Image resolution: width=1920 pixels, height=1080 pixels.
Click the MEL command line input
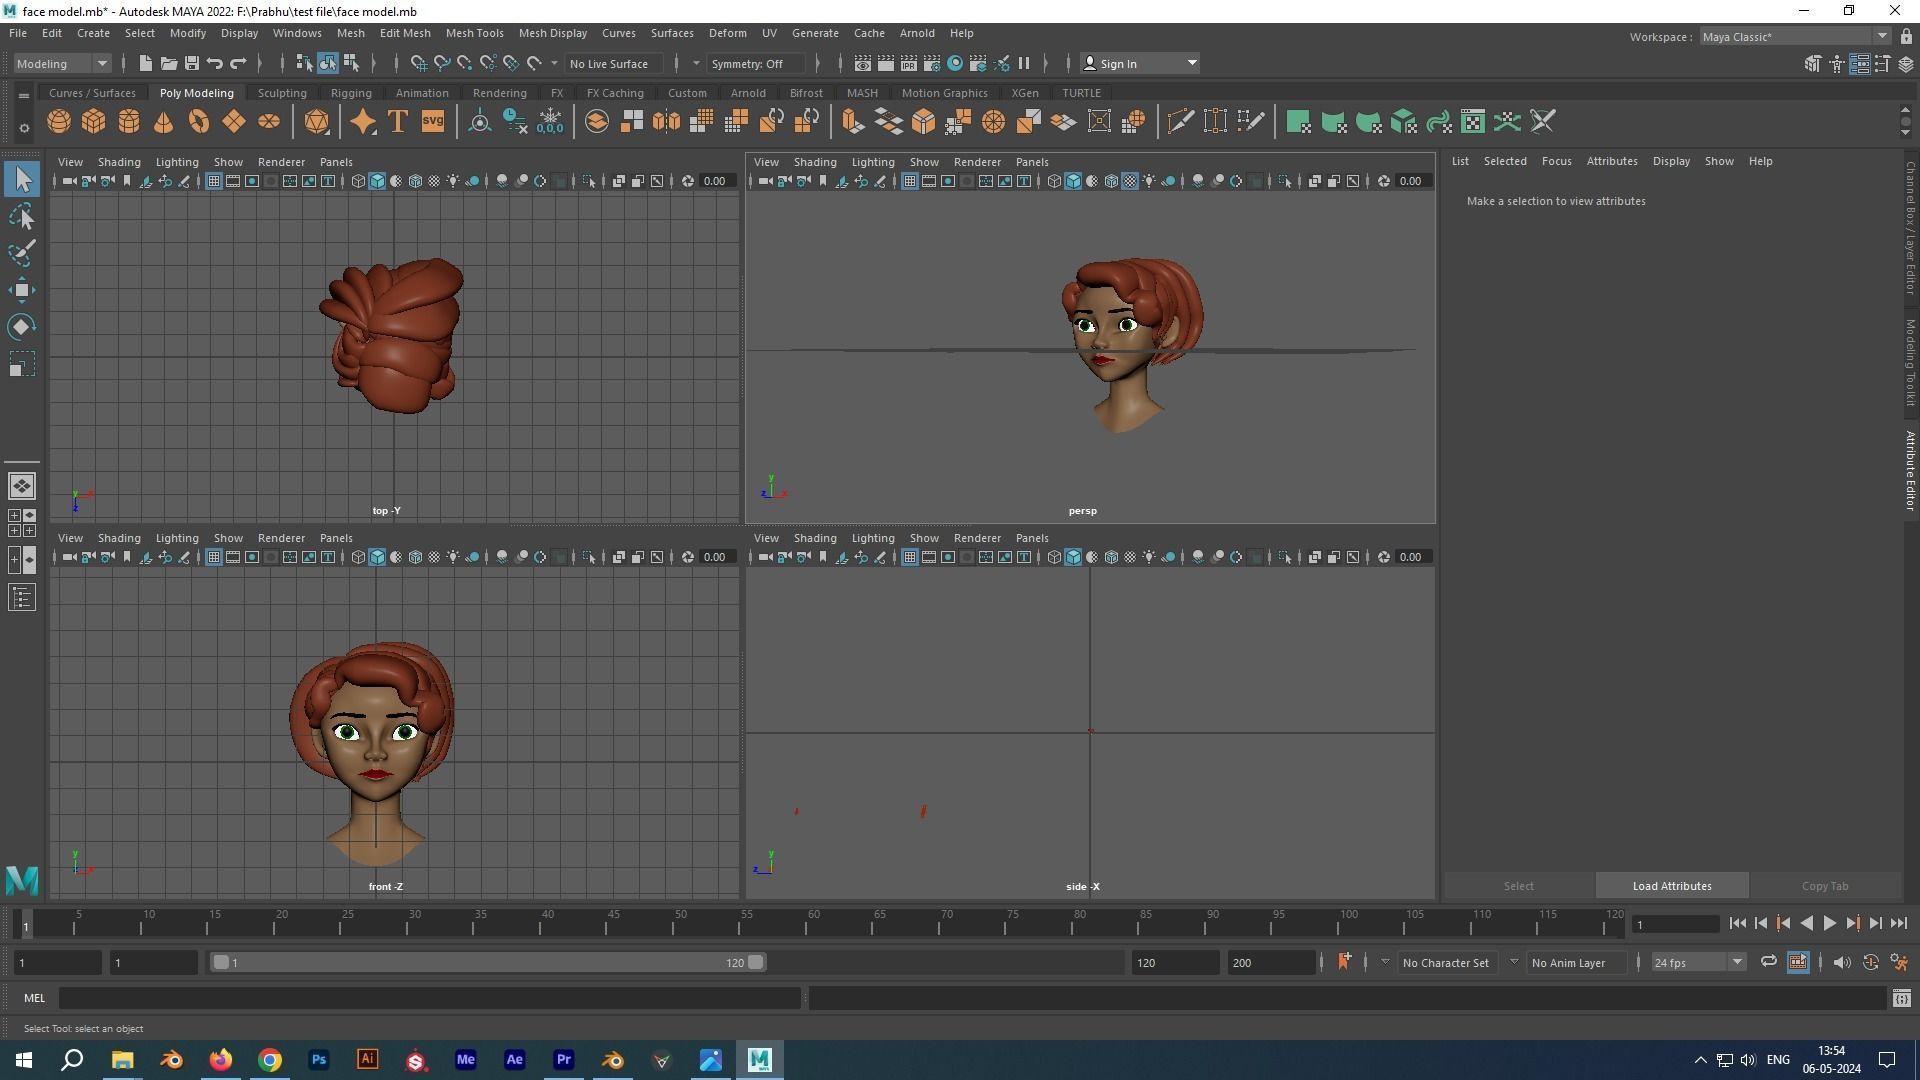click(x=430, y=998)
